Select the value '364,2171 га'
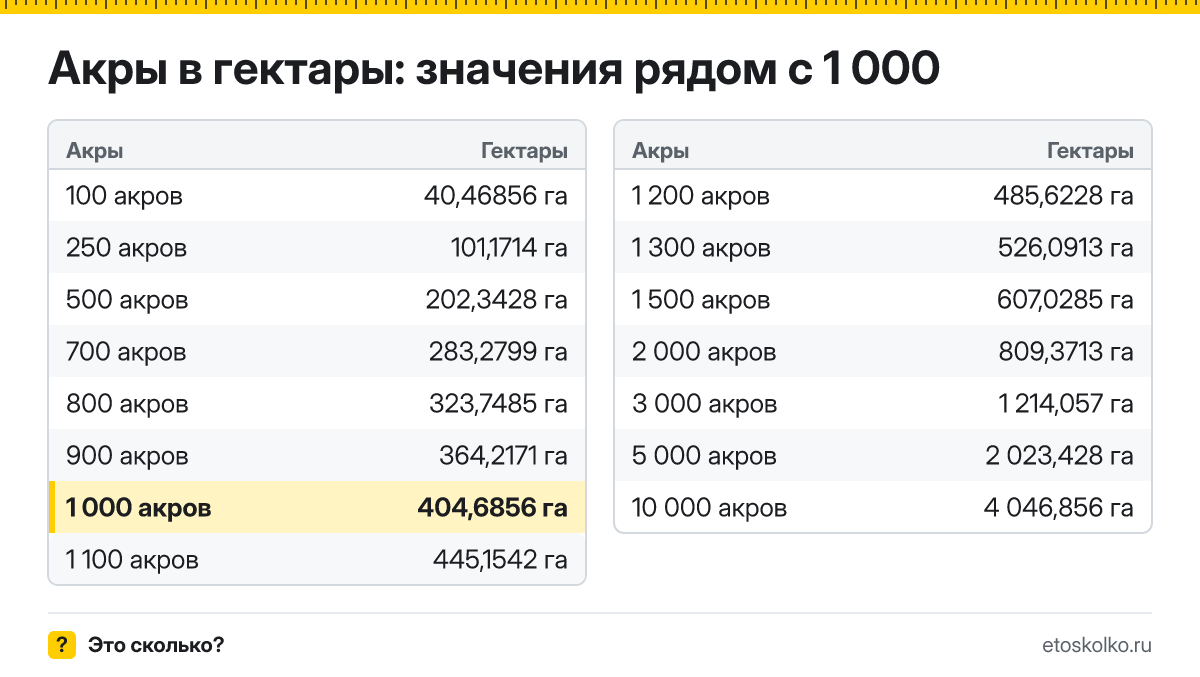Viewport: 1200px width, 677px height. pos(504,456)
